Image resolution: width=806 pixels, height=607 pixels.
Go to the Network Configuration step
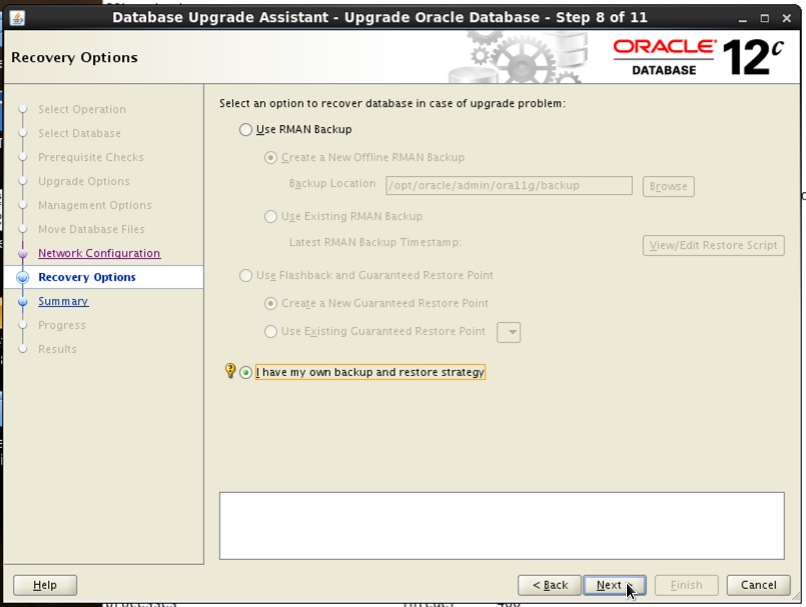point(99,253)
